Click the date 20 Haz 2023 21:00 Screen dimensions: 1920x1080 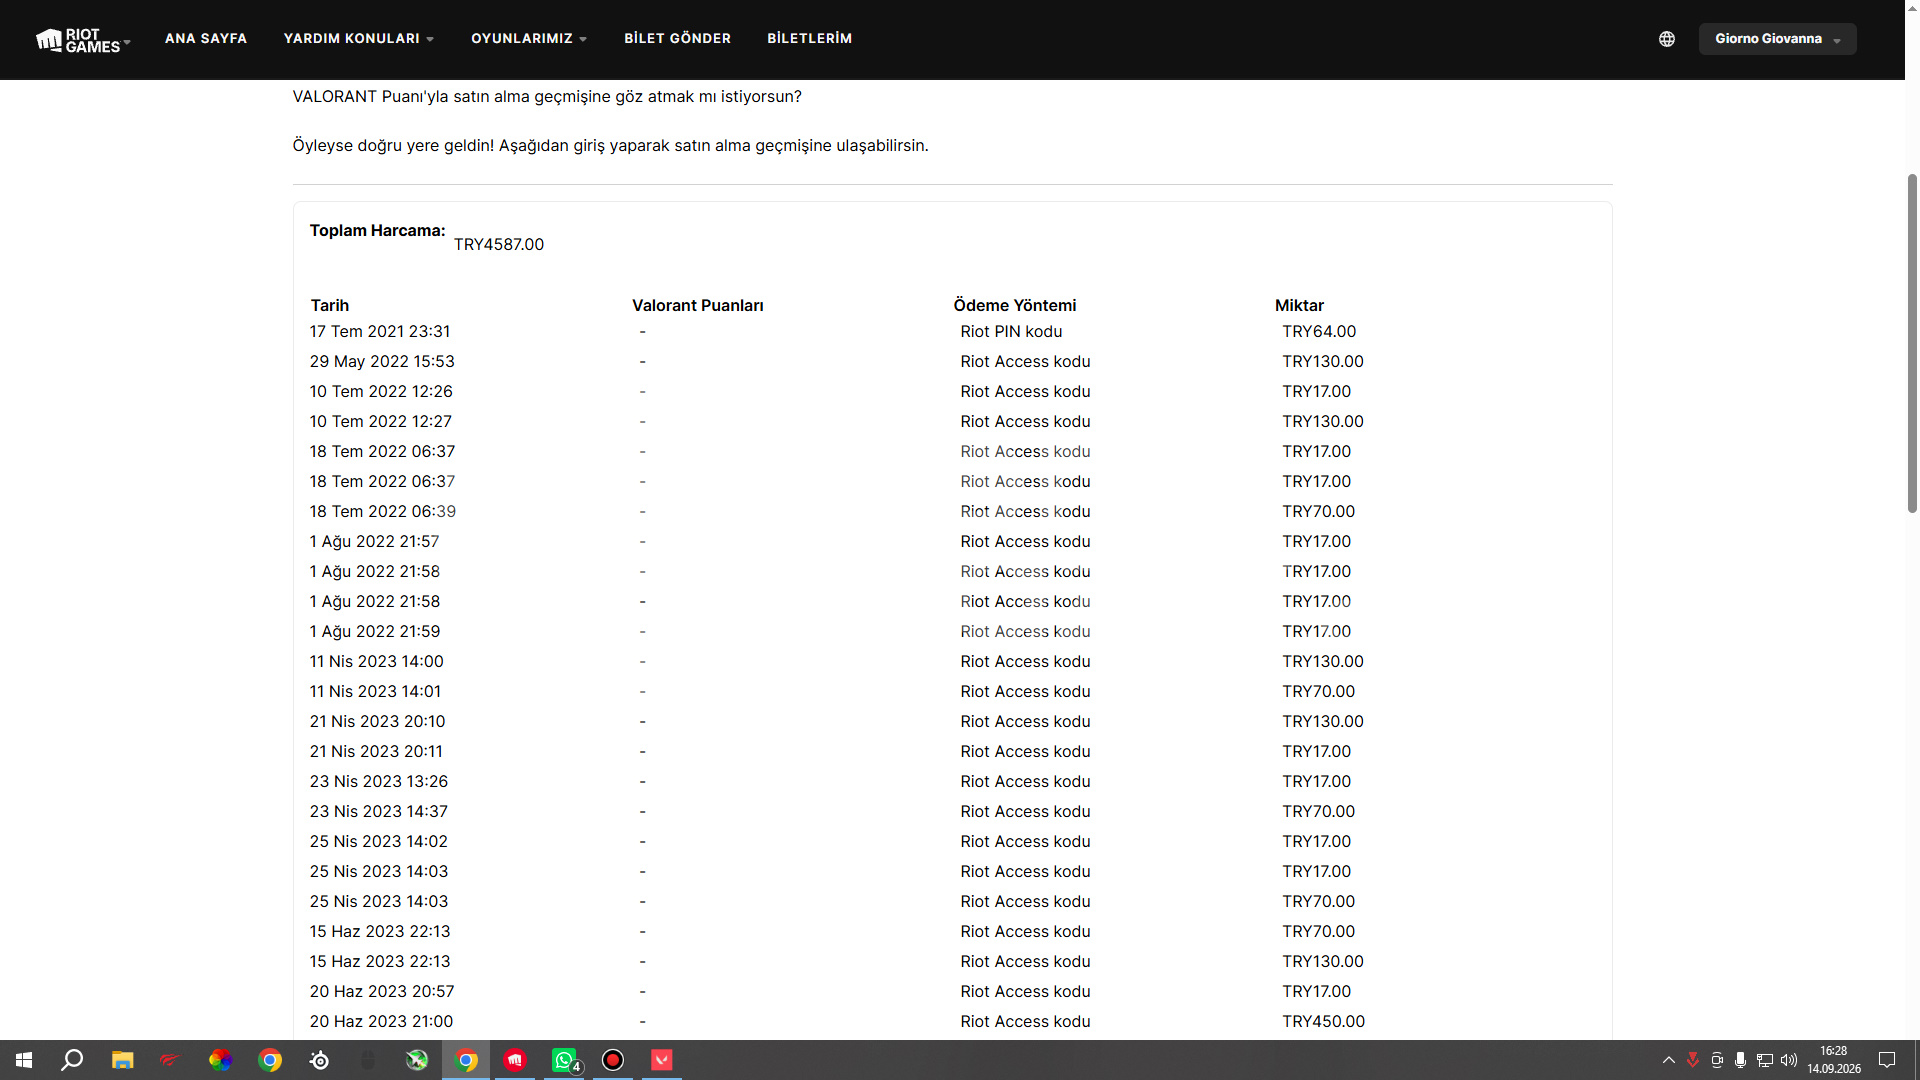click(381, 1022)
